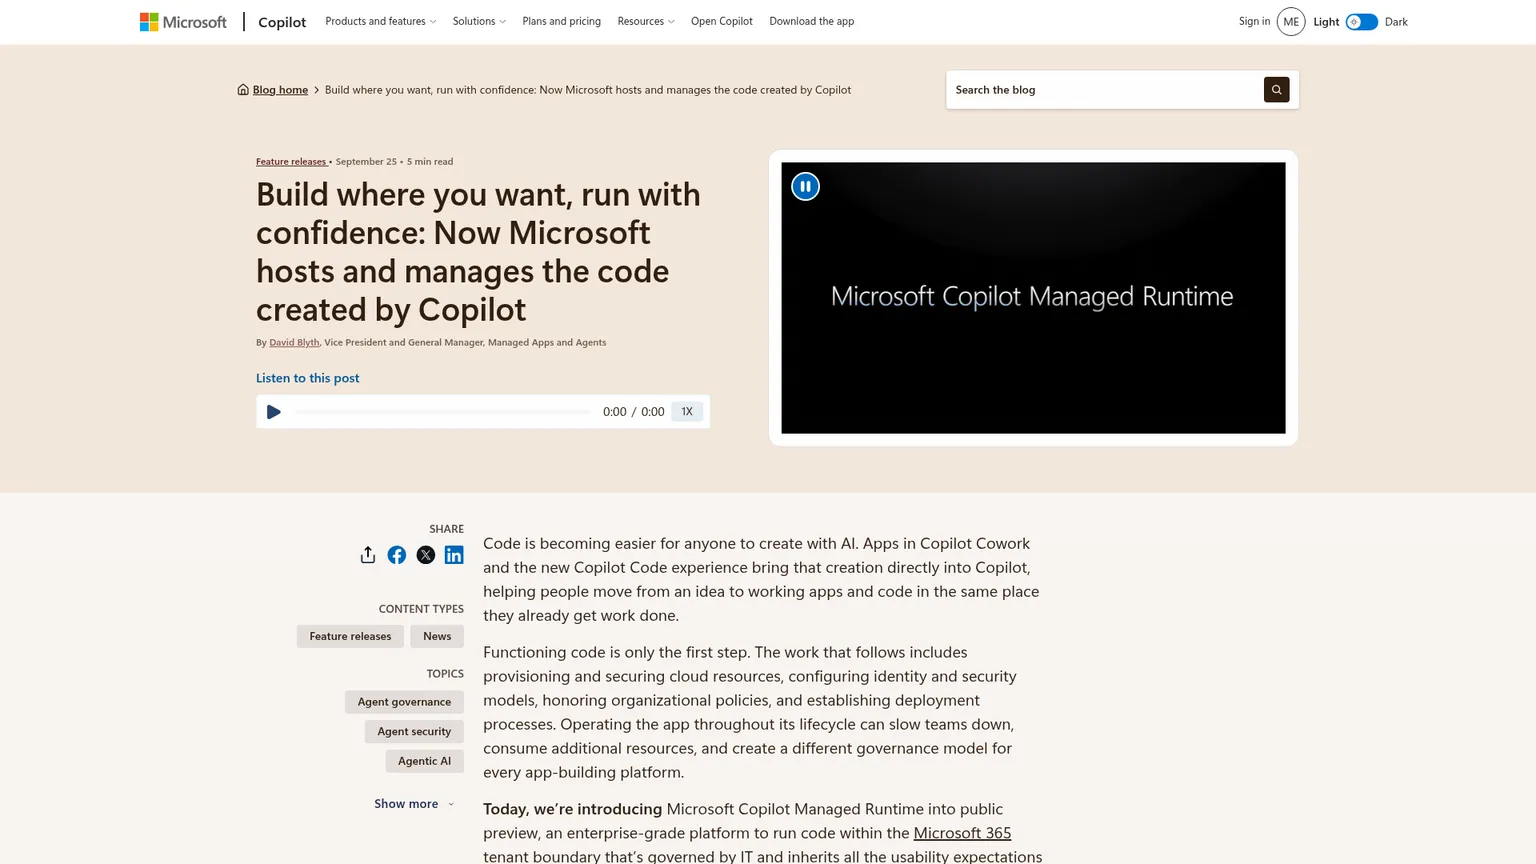This screenshot has height=864, width=1536.
Task: Expand Products and features menu
Action: [381, 22]
